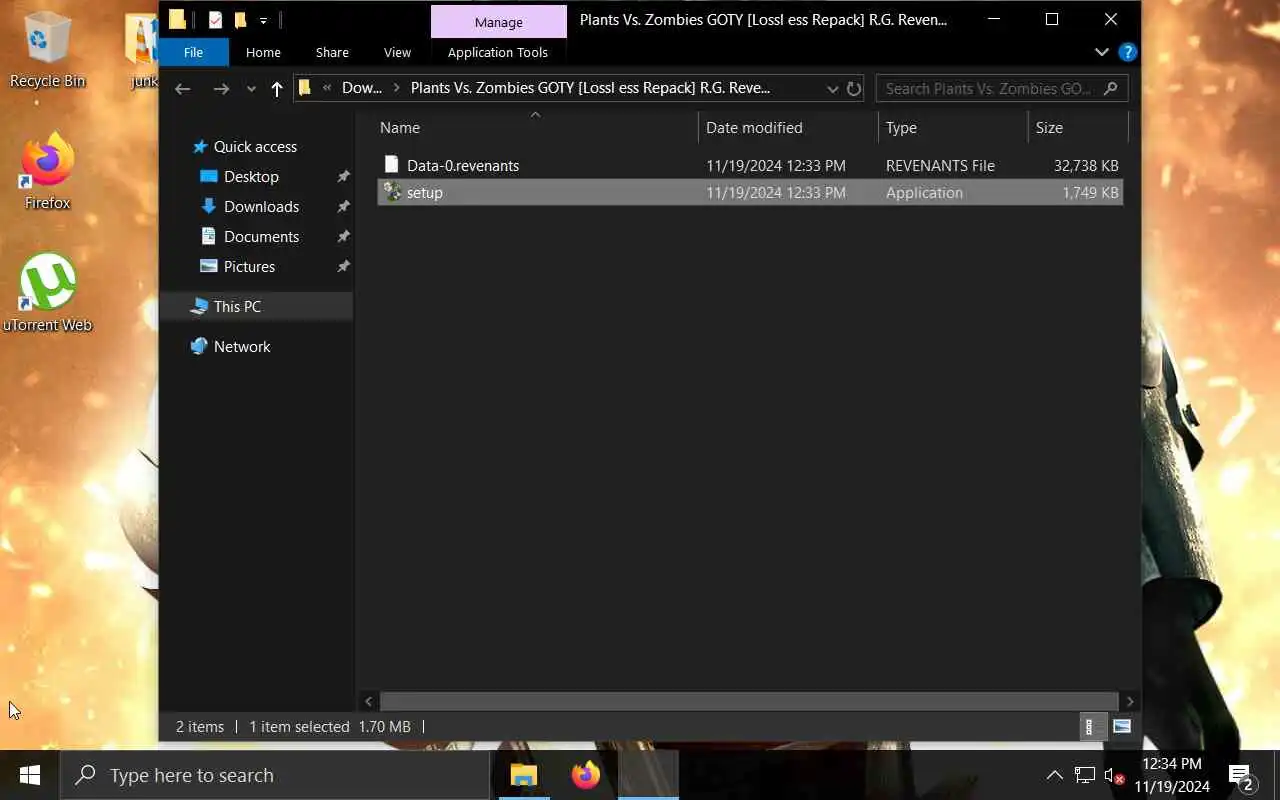1280x800 pixels.
Task: Switch to the Share ribbon tab
Action: click(x=332, y=52)
